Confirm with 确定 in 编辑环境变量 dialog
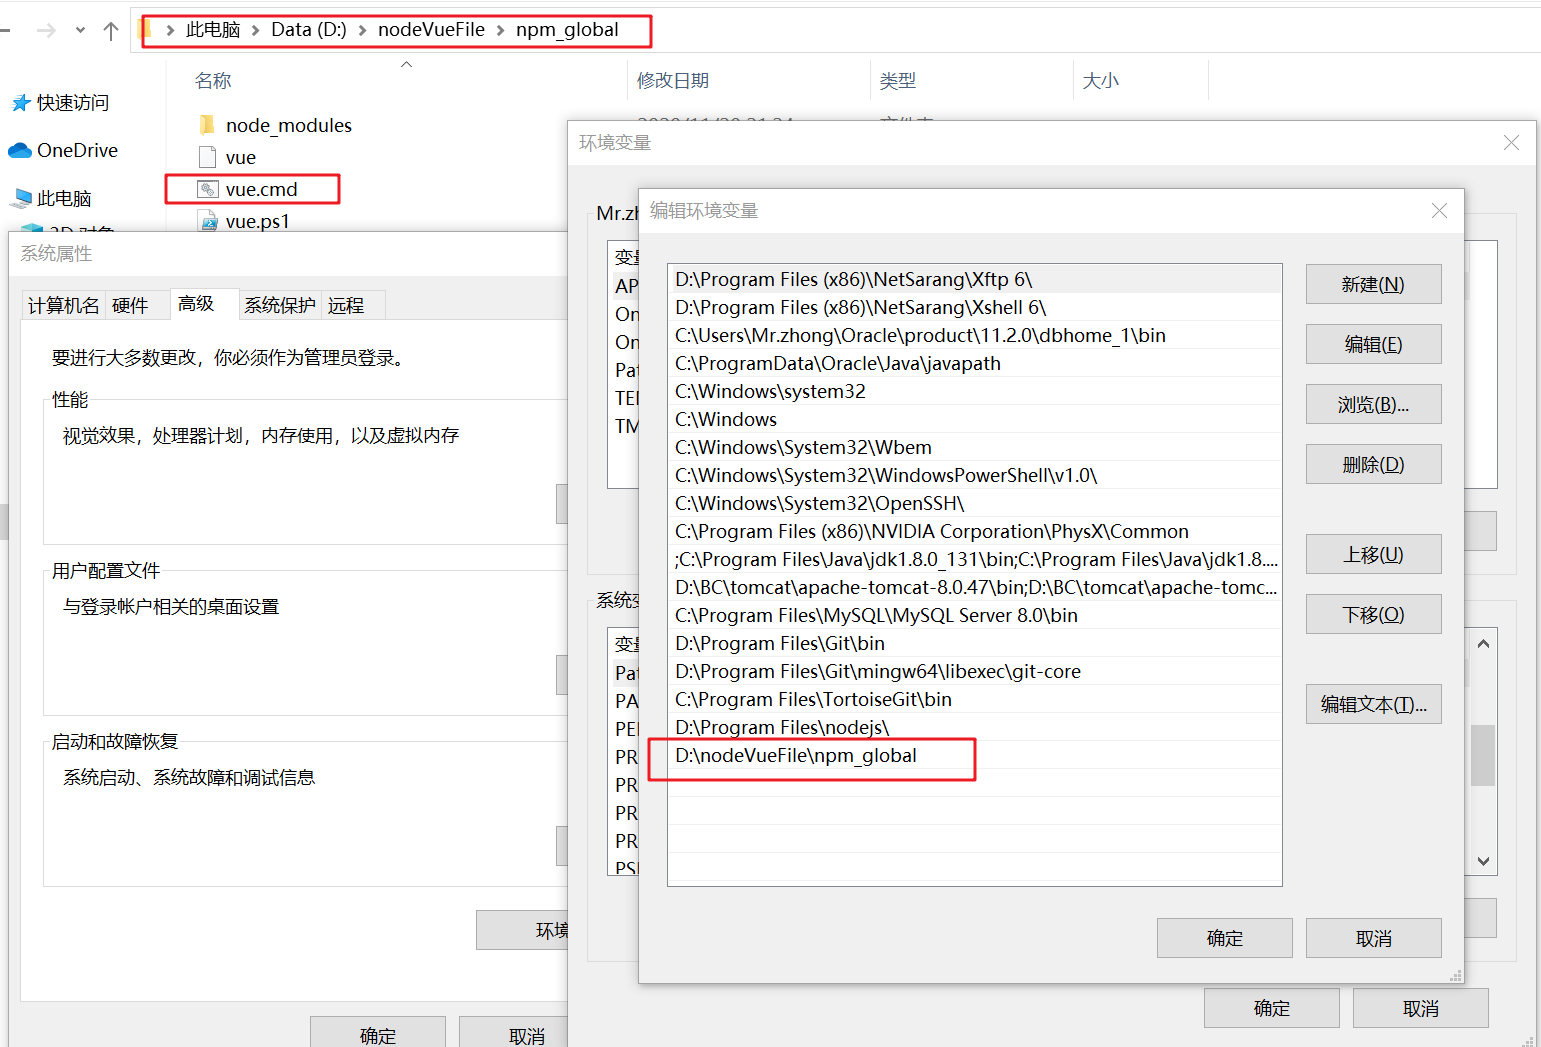1541x1047 pixels. (x=1224, y=938)
